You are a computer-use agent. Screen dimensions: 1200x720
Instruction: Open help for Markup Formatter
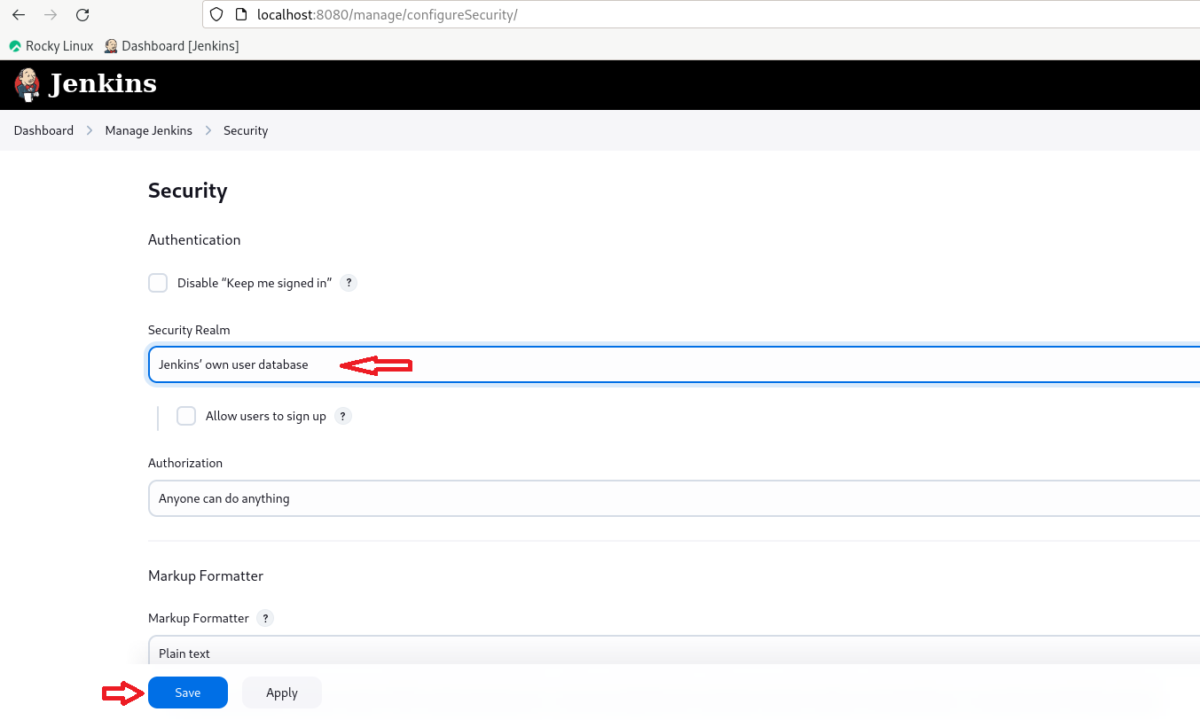point(265,618)
